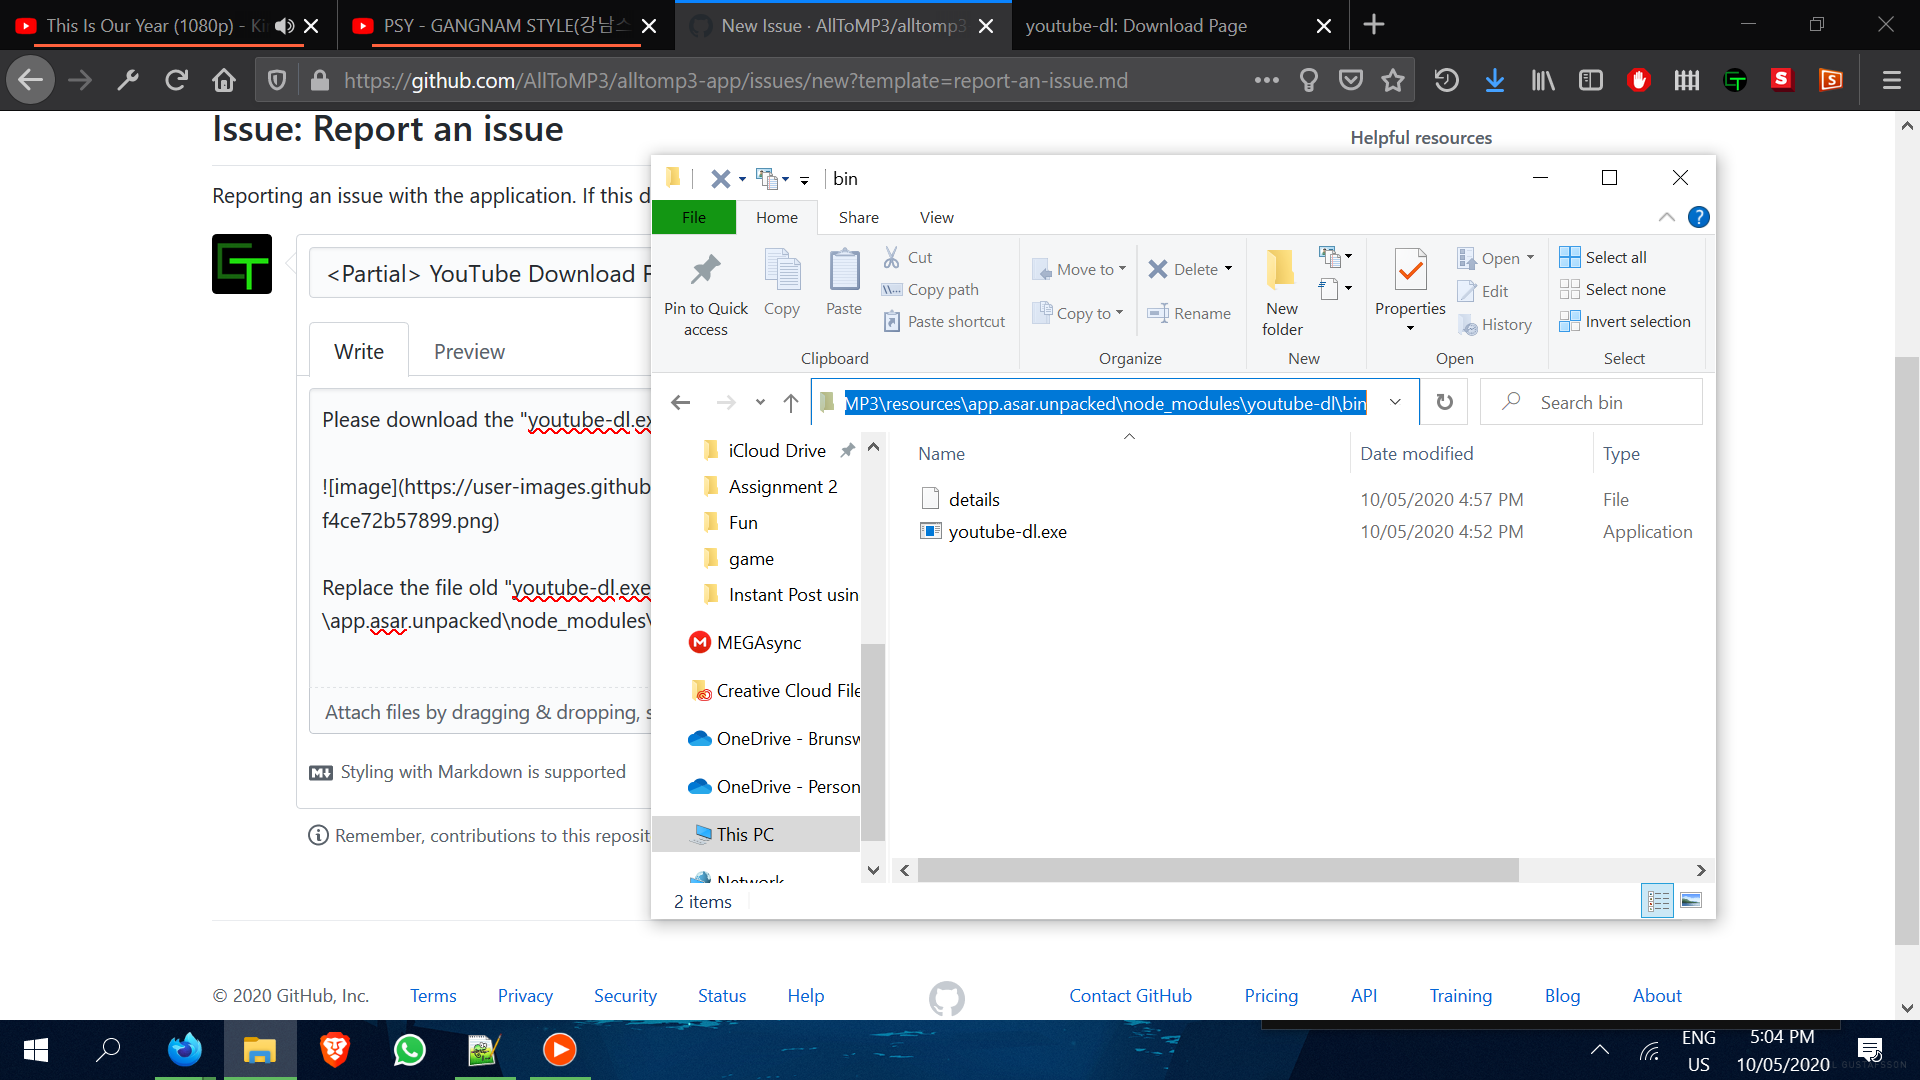Click Pin to Quick access icon

tap(705, 271)
